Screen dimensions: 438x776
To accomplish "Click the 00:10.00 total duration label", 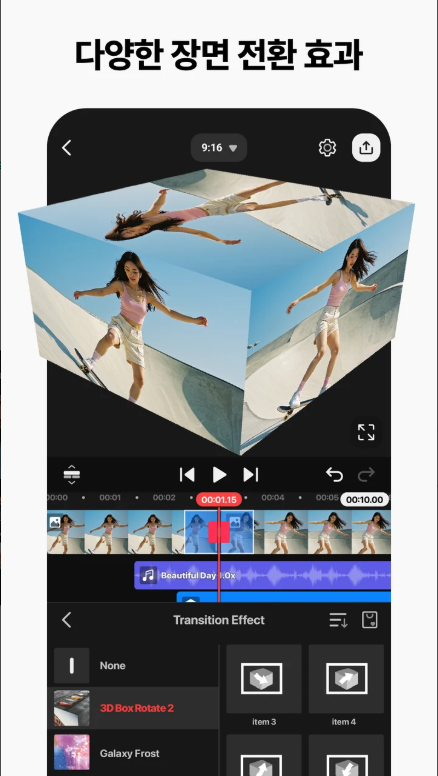I will [x=364, y=499].
